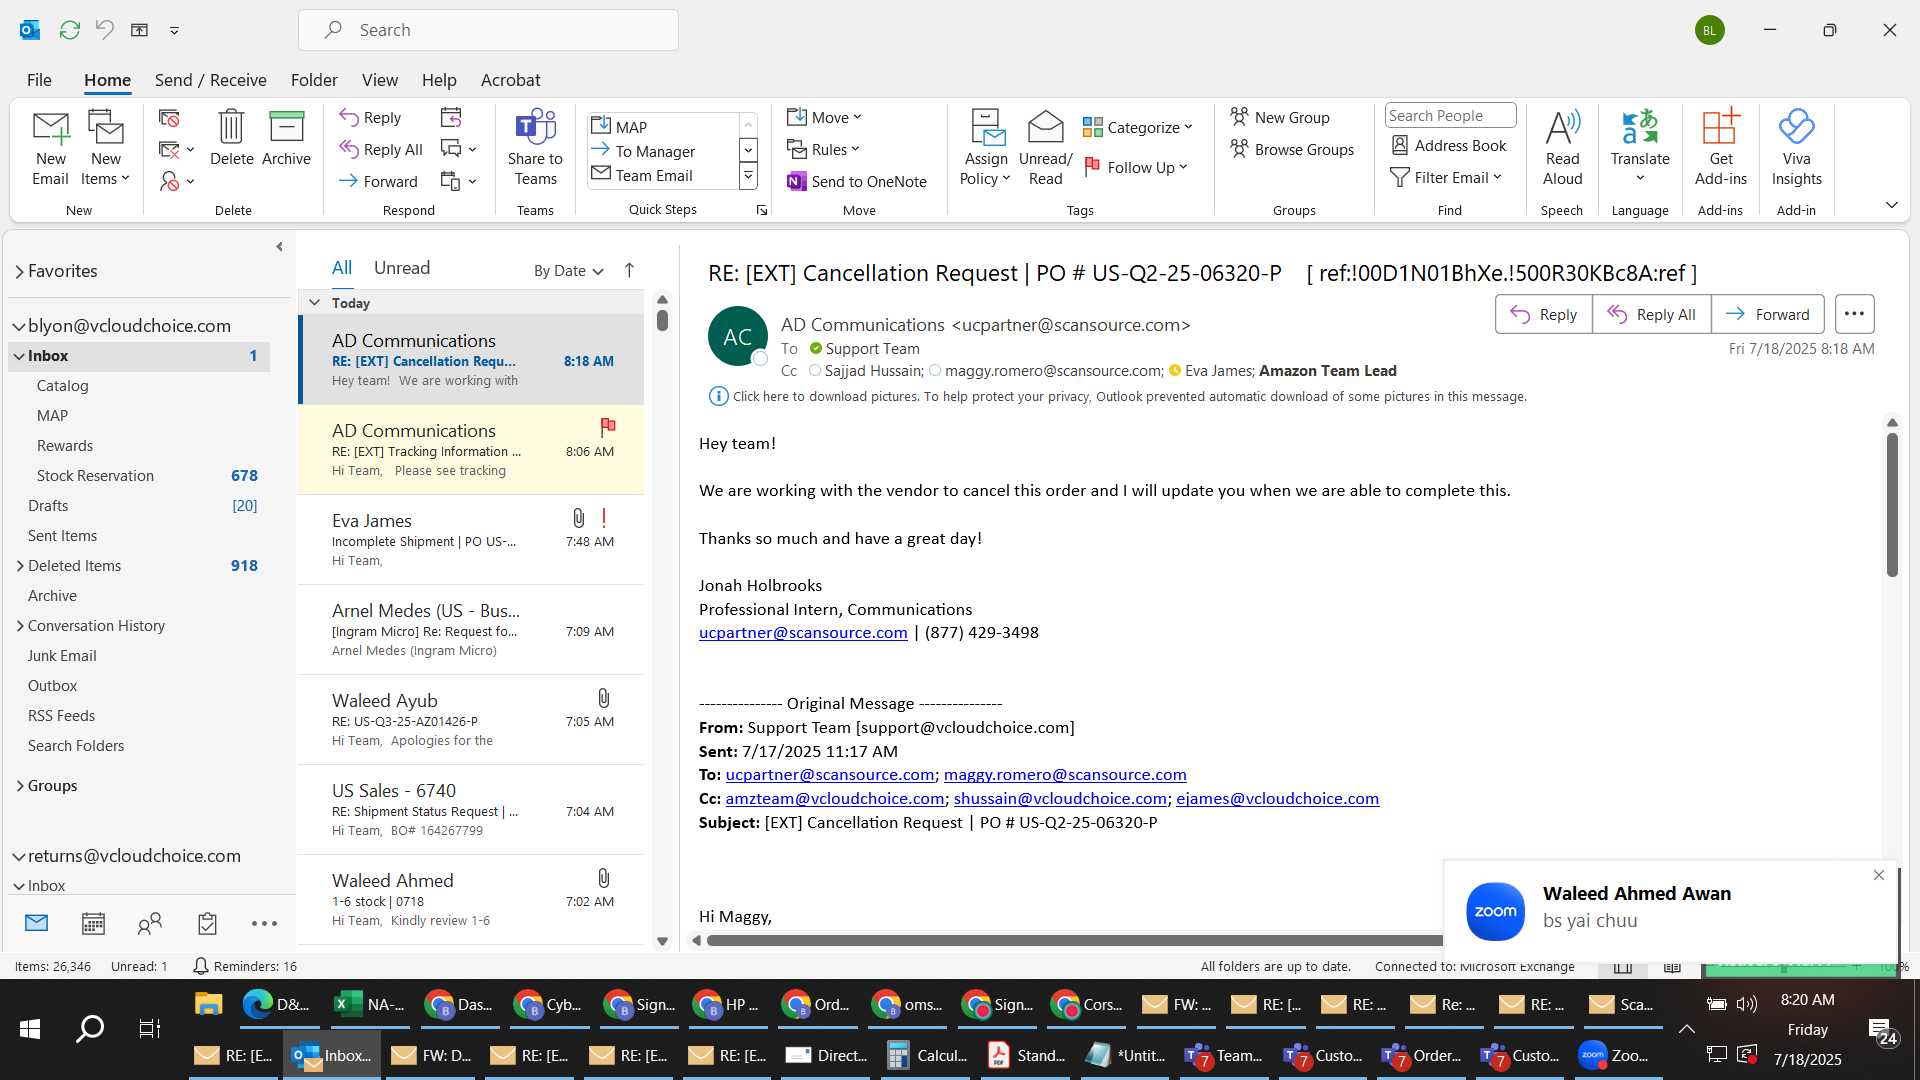This screenshot has width=1920, height=1080.
Task: Click horizontal scrollbar in message body
Action: (x=1075, y=941)
